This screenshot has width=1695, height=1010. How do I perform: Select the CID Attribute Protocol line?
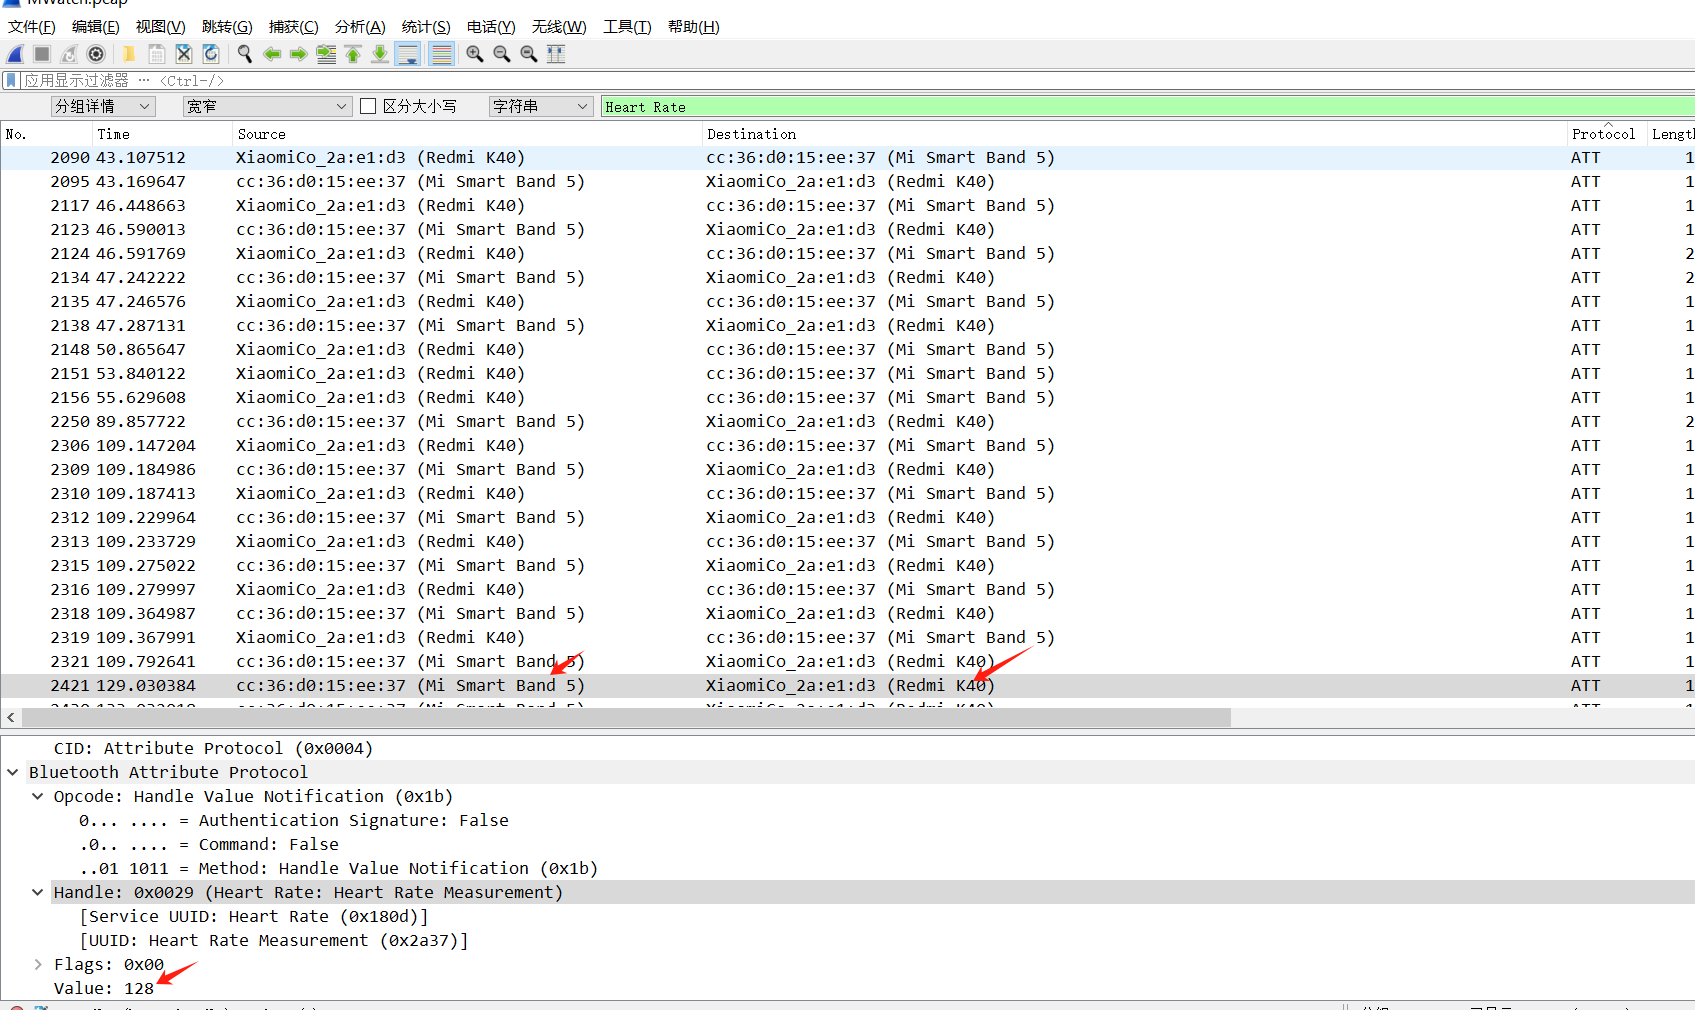pos(213,748)
